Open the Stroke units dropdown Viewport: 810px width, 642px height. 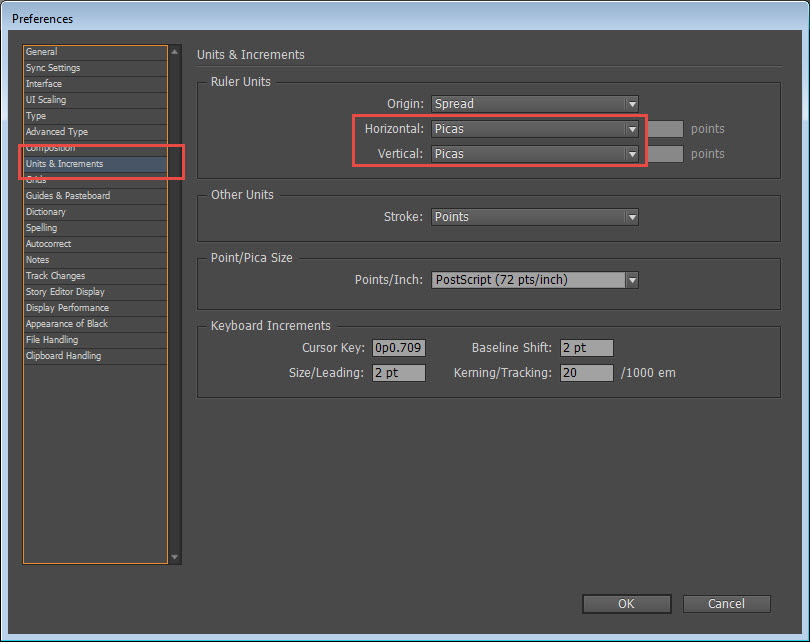pos(535,217)
